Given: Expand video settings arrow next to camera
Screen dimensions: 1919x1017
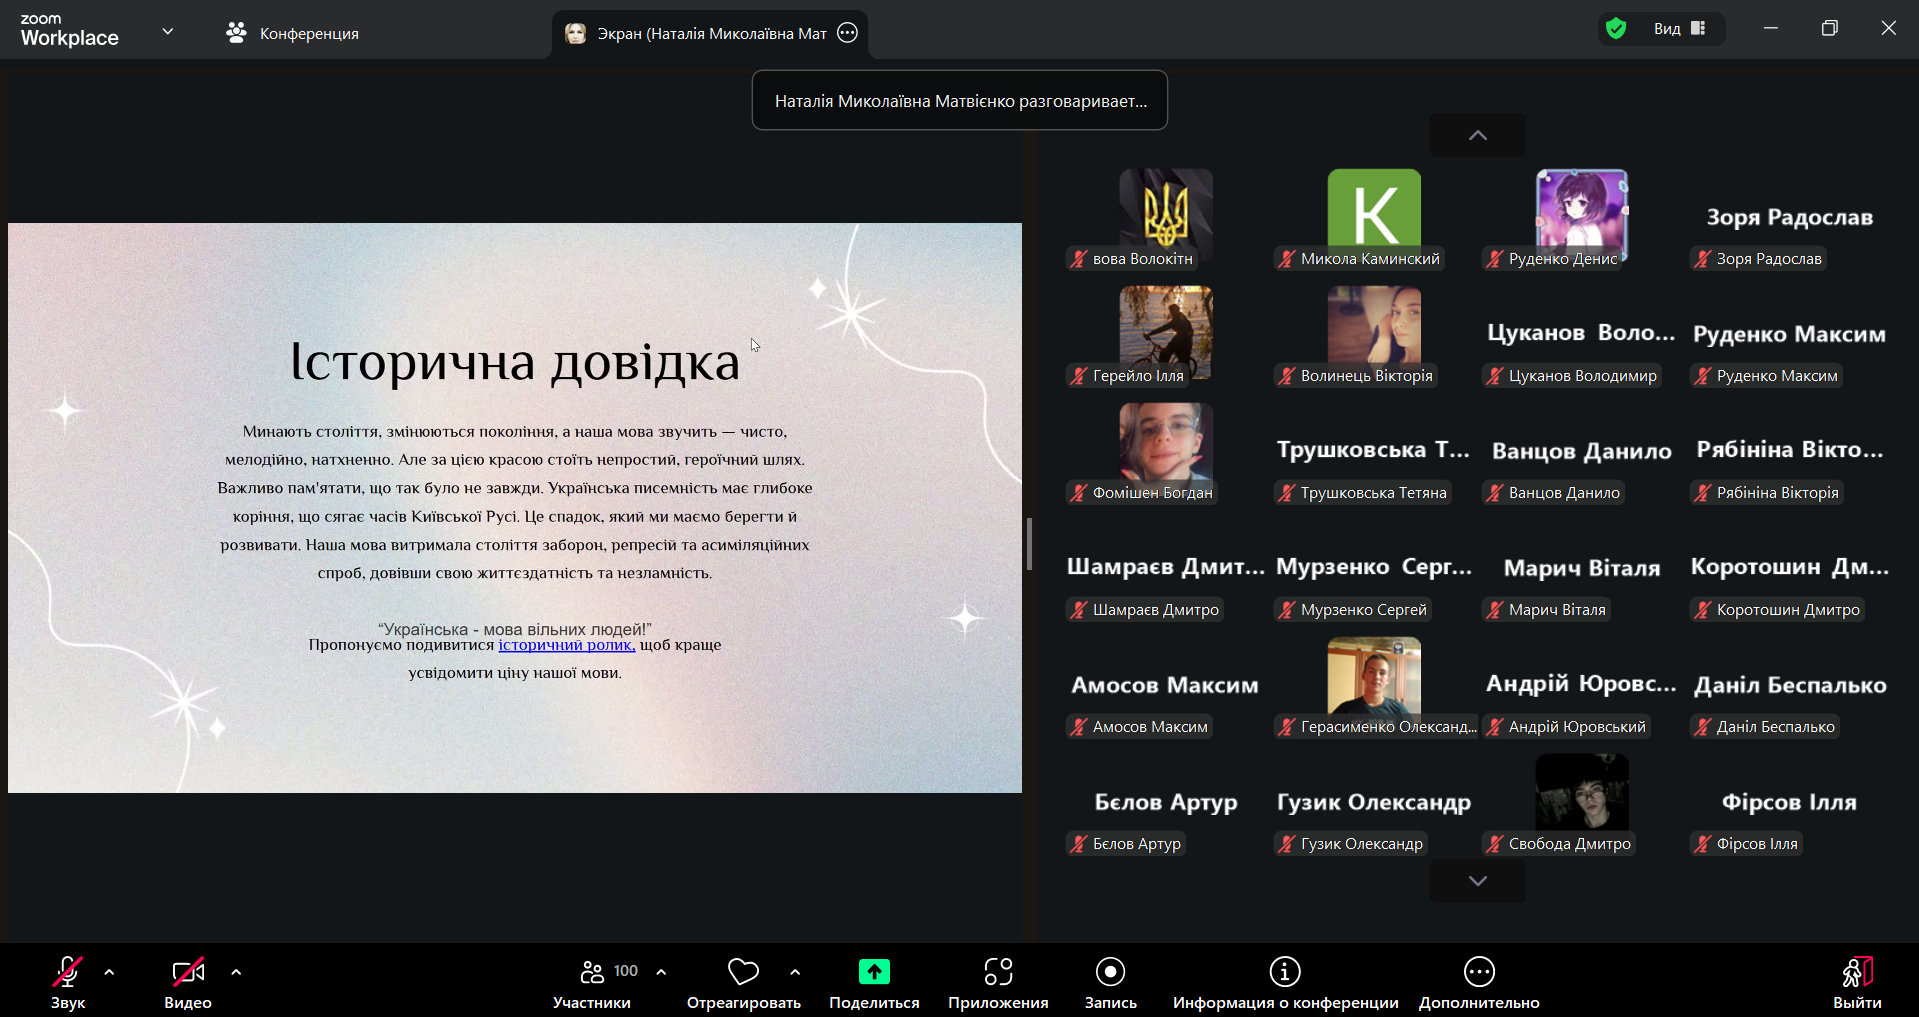Looking at the screenshot, I should (x=236, y=972).
